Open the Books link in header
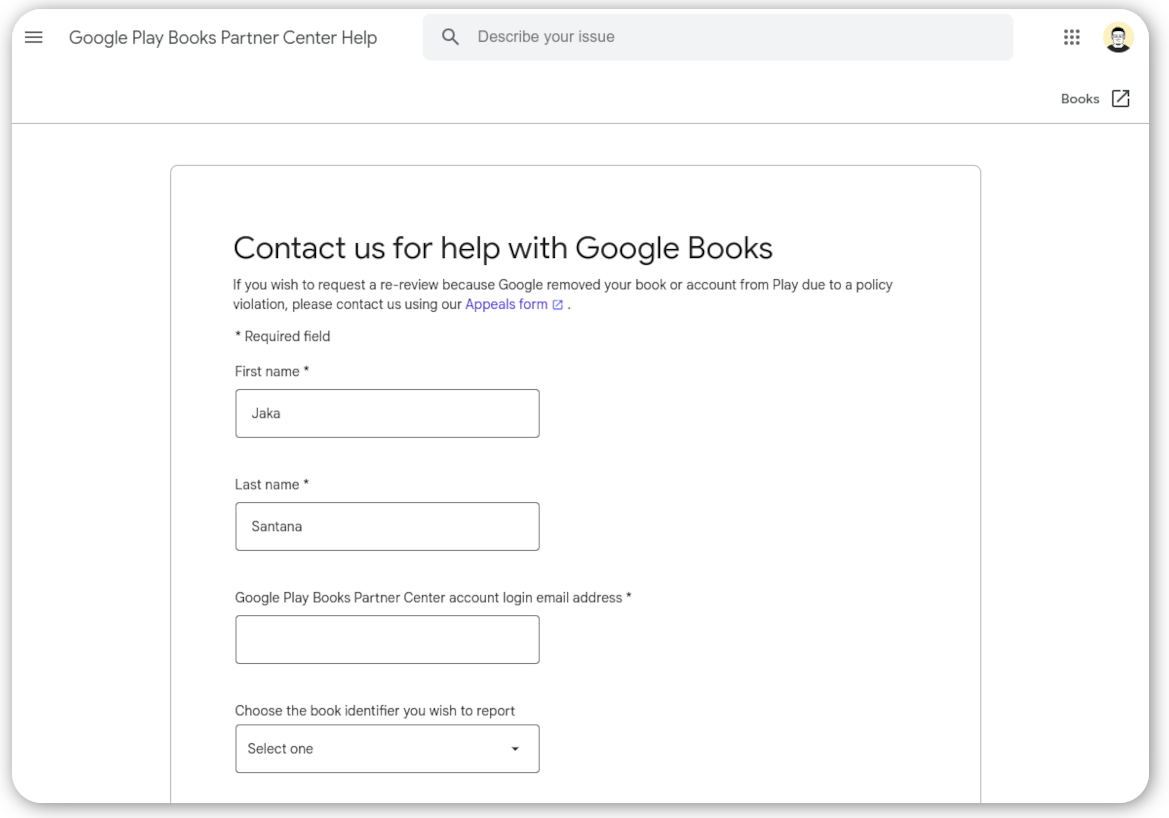Viewport: 1169px width, 818px height. [x=1080, y=99]
